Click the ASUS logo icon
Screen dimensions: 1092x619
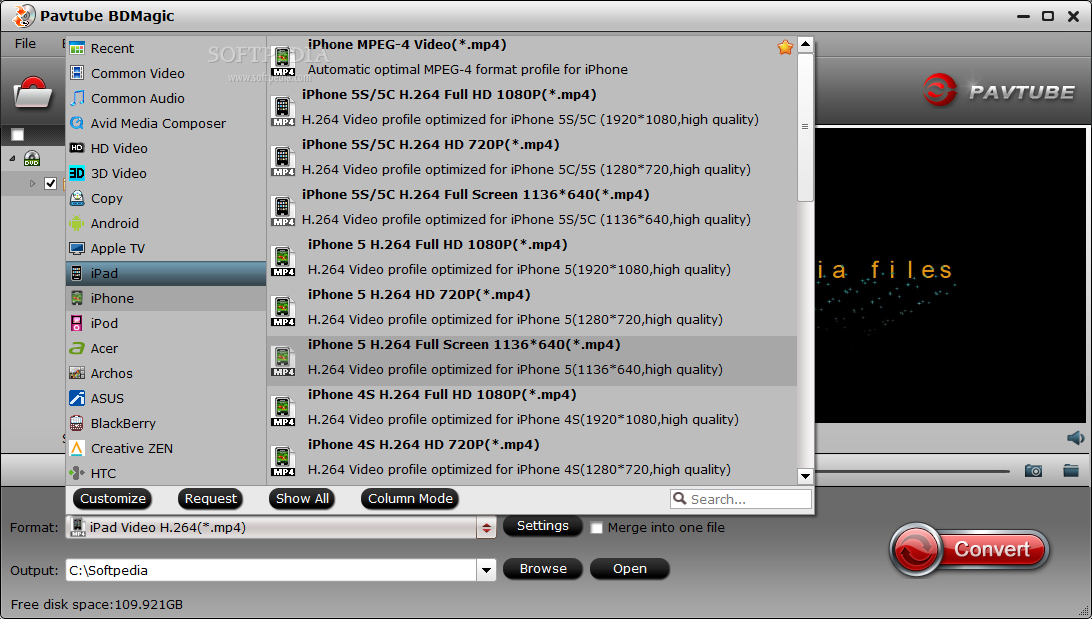(77, 398)
